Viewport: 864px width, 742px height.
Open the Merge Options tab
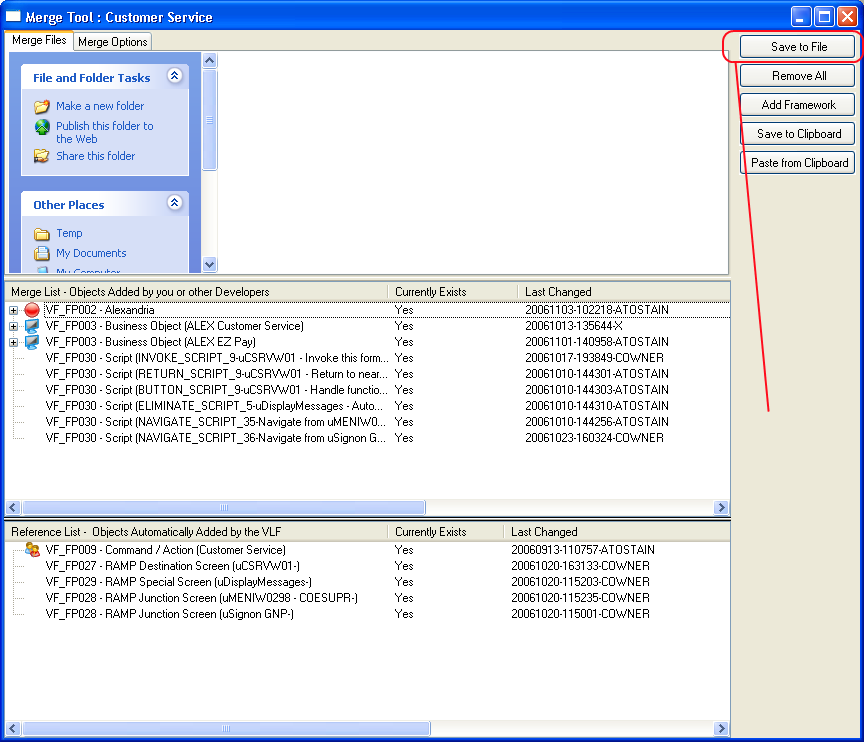[x=112, y=42]
